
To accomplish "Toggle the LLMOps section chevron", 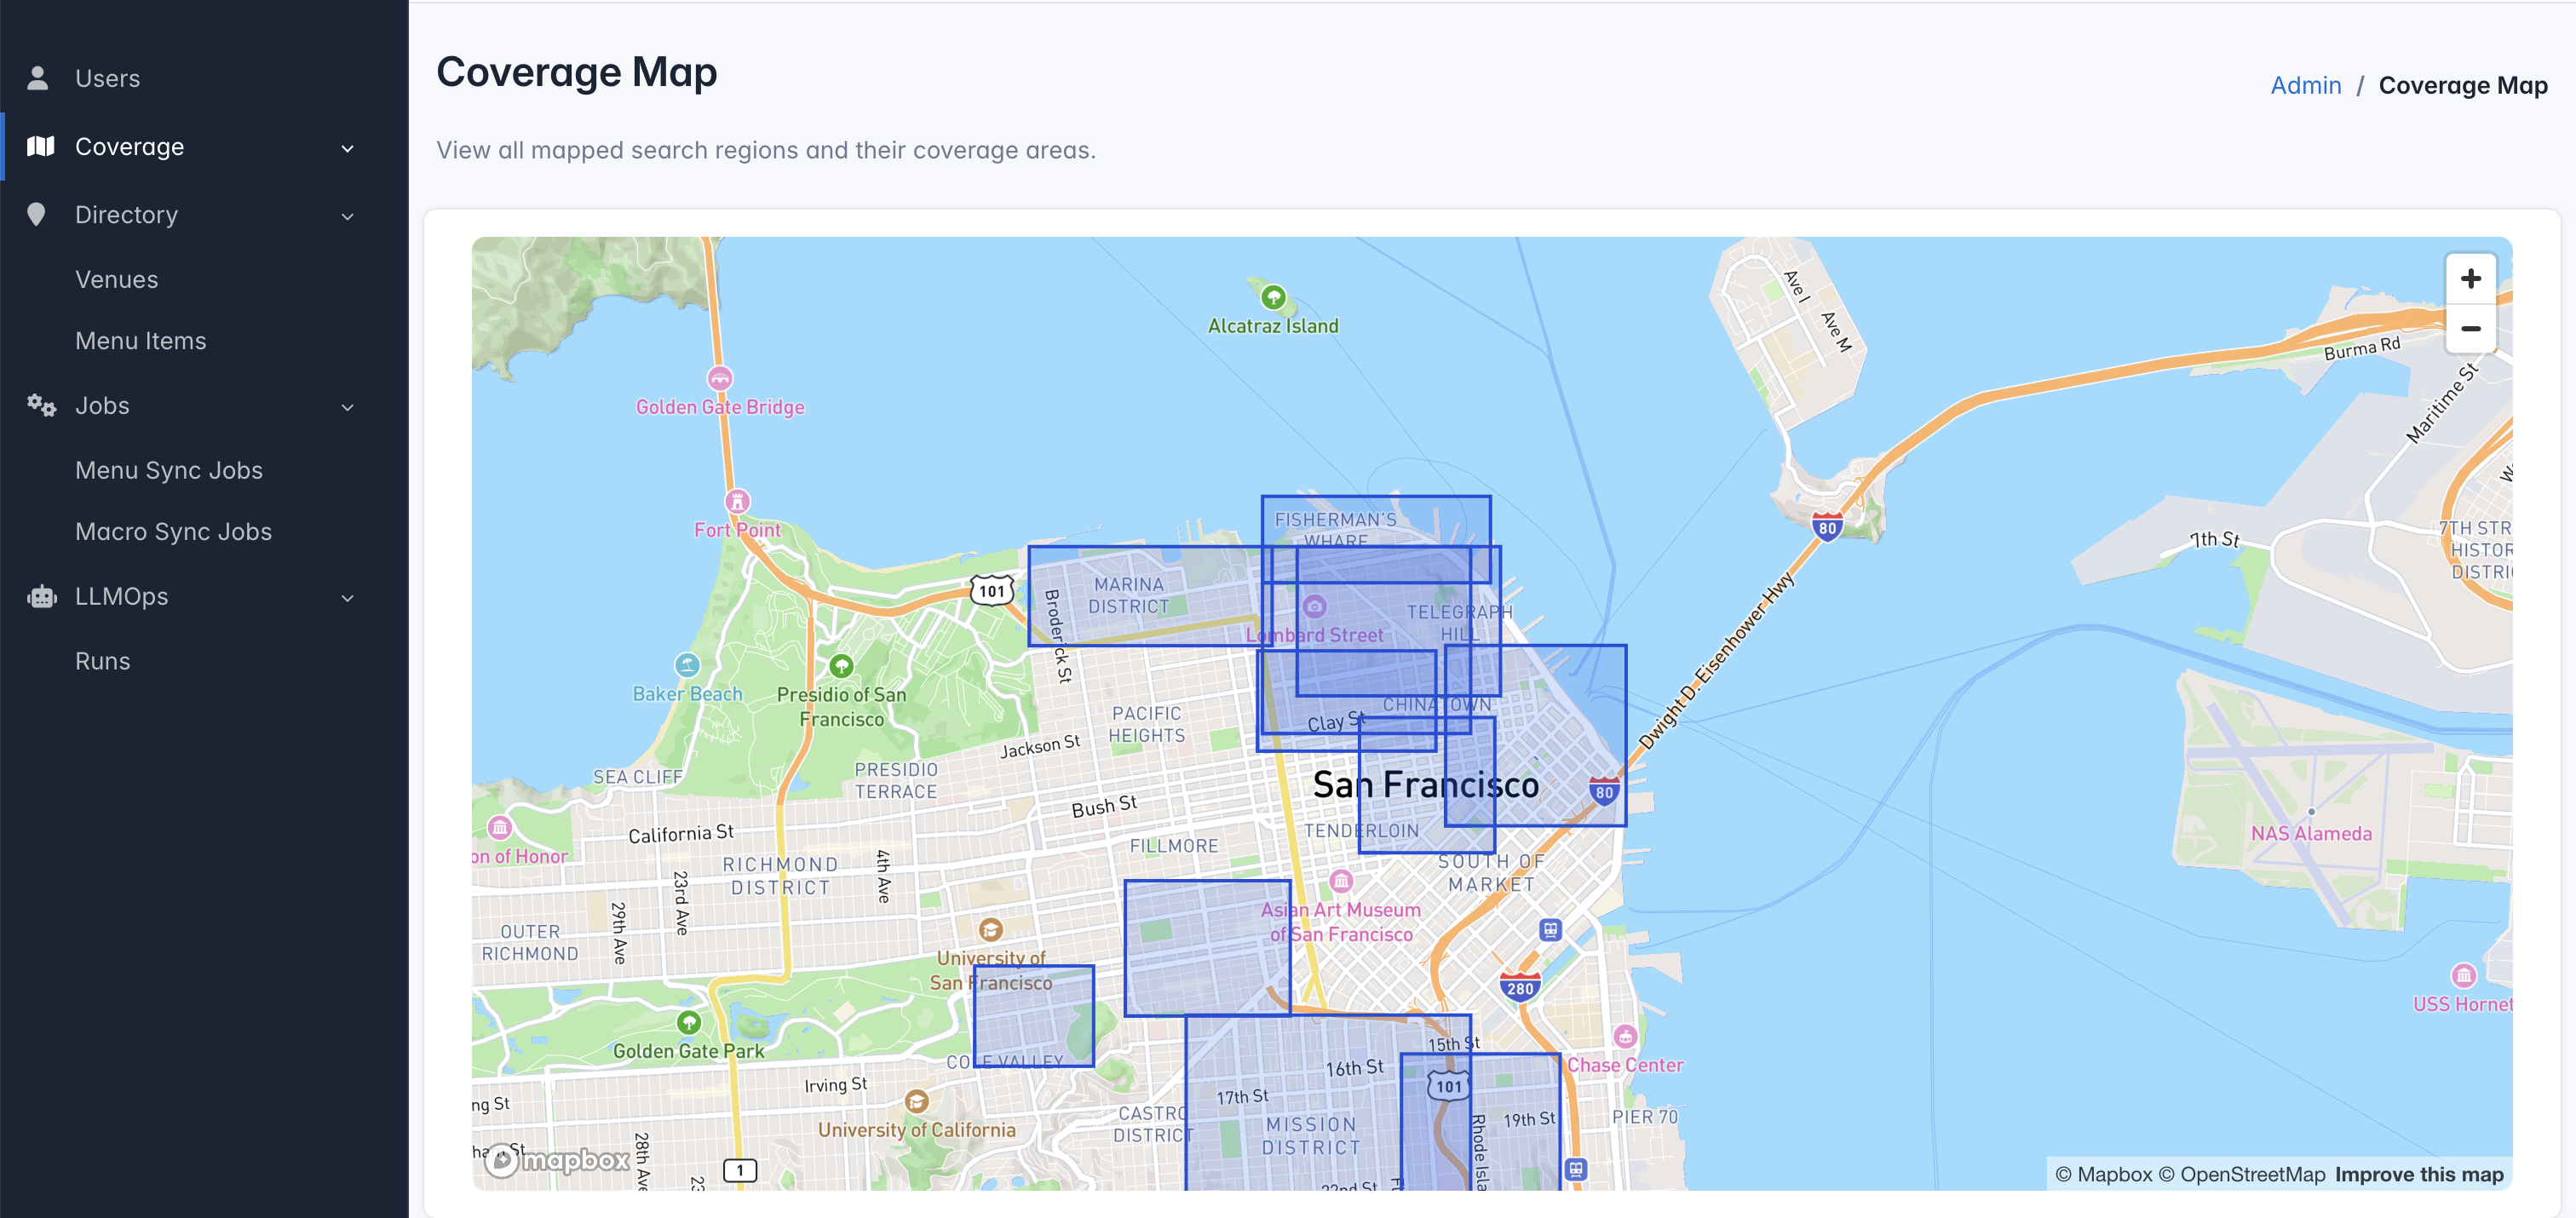I will pos(347,598).
